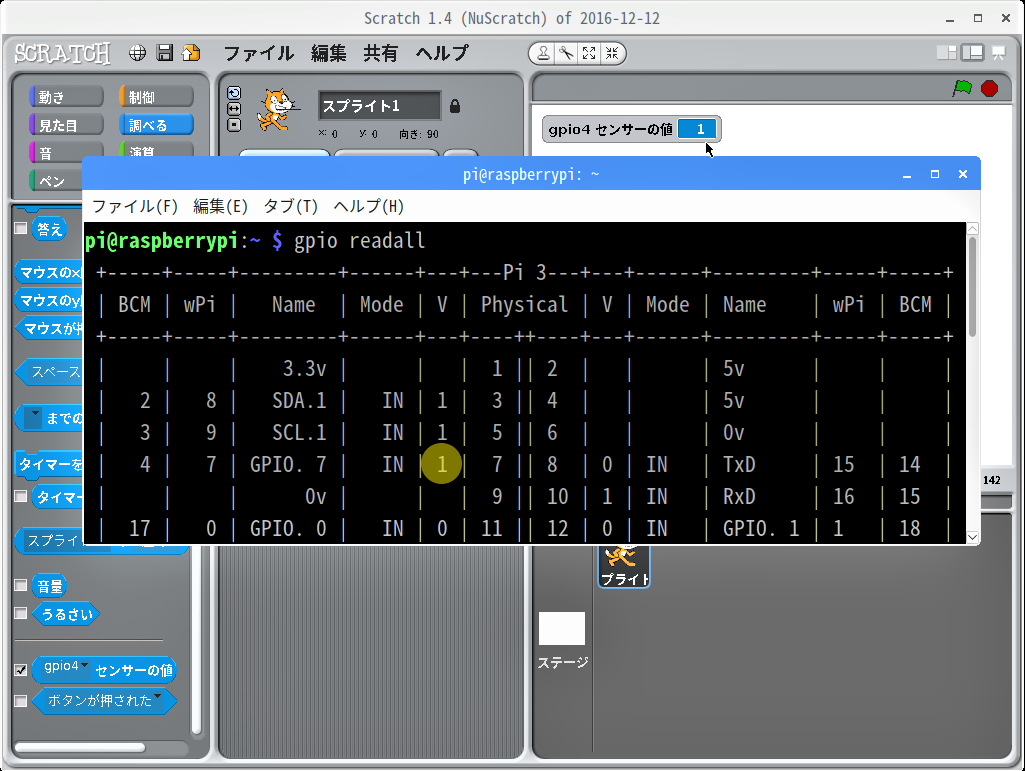
Task: Open the ヘルプ menu in Scratch
Action: (x=443, y=53)
